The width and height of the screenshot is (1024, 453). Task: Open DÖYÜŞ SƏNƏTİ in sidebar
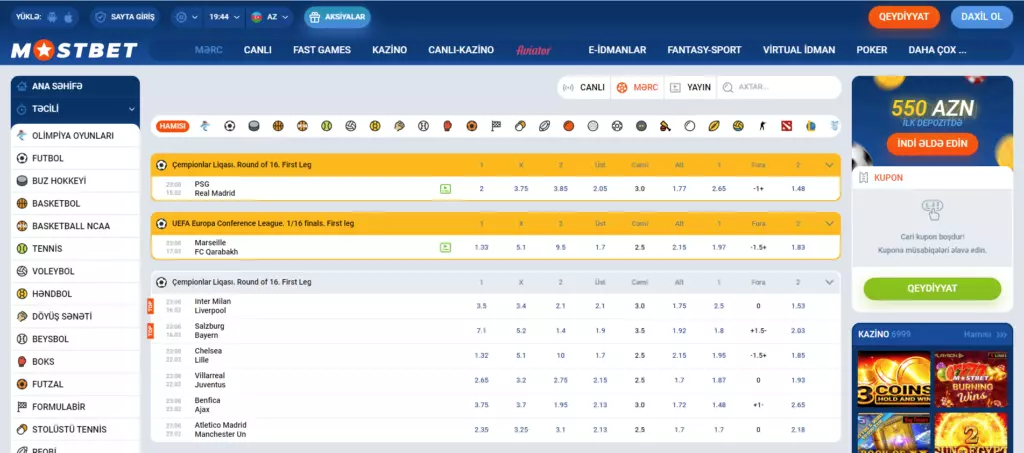tap(75, 317)
